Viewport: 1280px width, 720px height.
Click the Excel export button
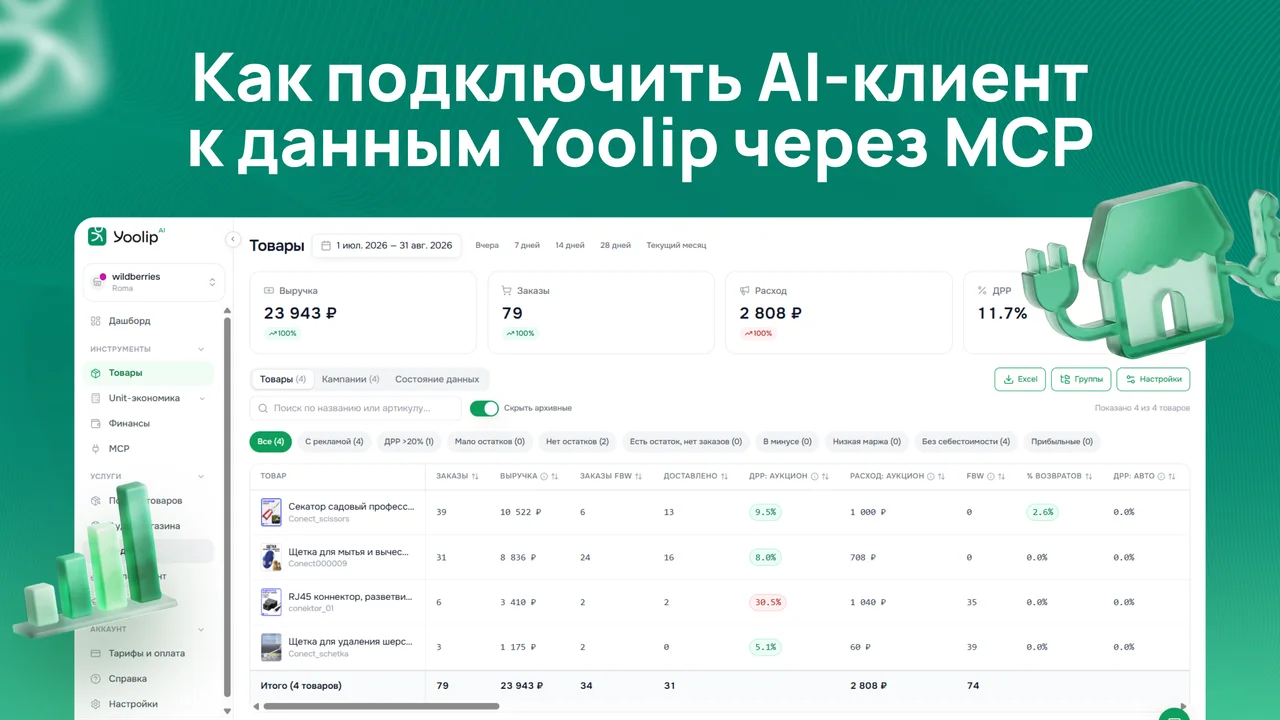tap(1020, 379)
